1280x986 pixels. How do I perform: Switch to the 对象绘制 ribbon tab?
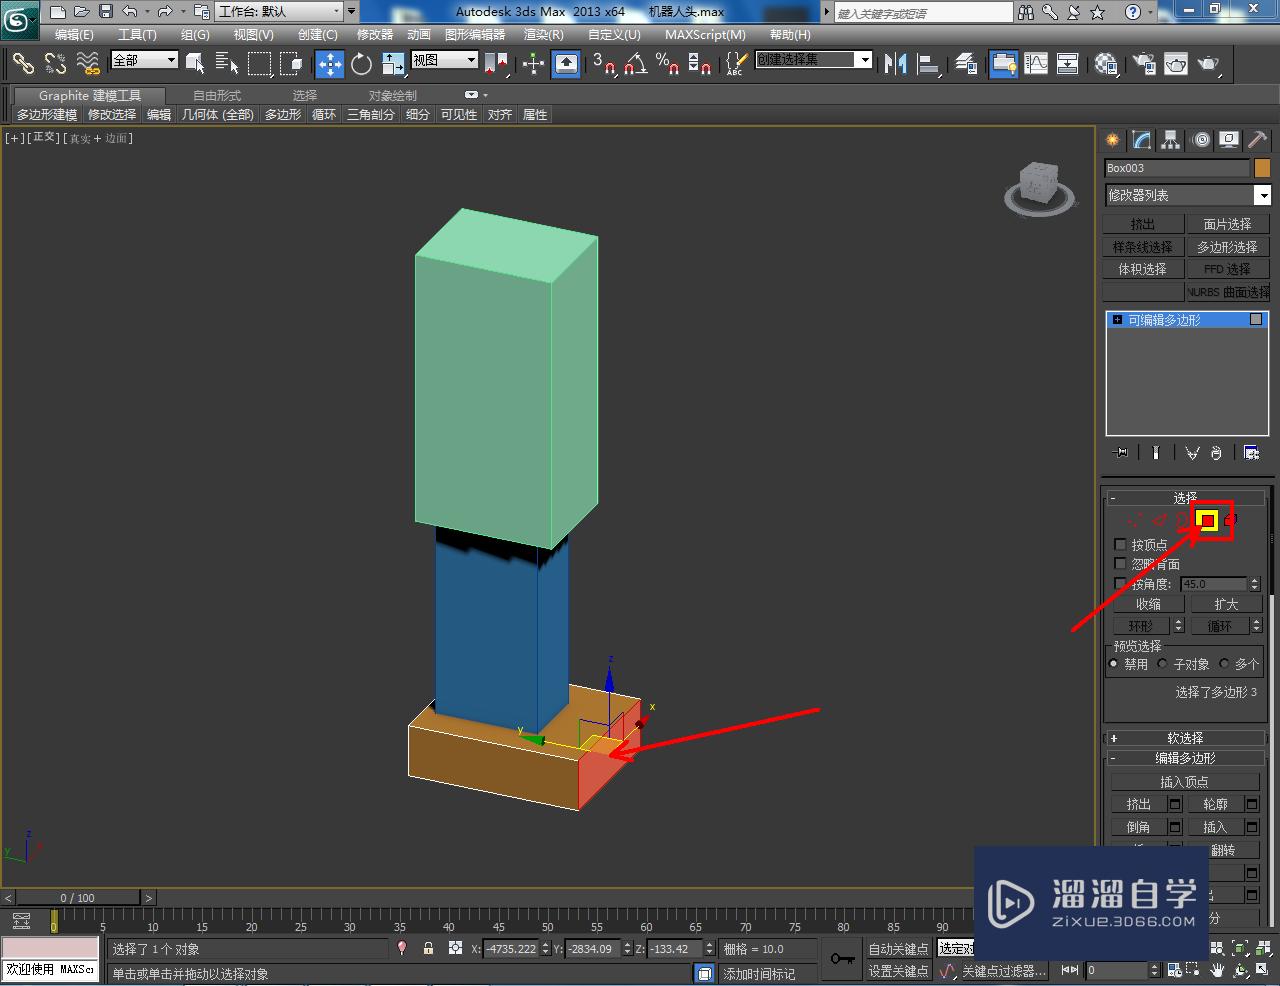[x=393, y=96]
